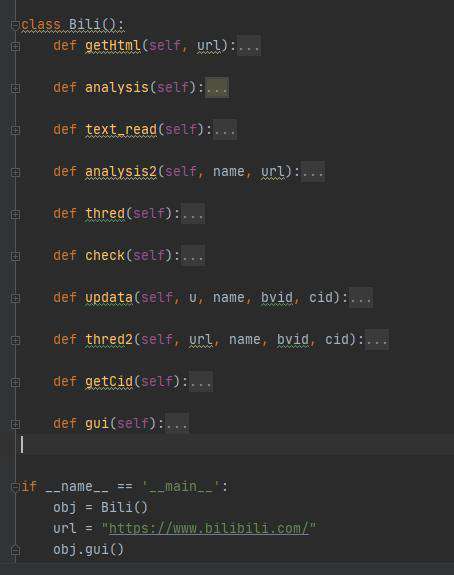Click the analysis function name
Screen dimensions: 454x575
(117, 88)
